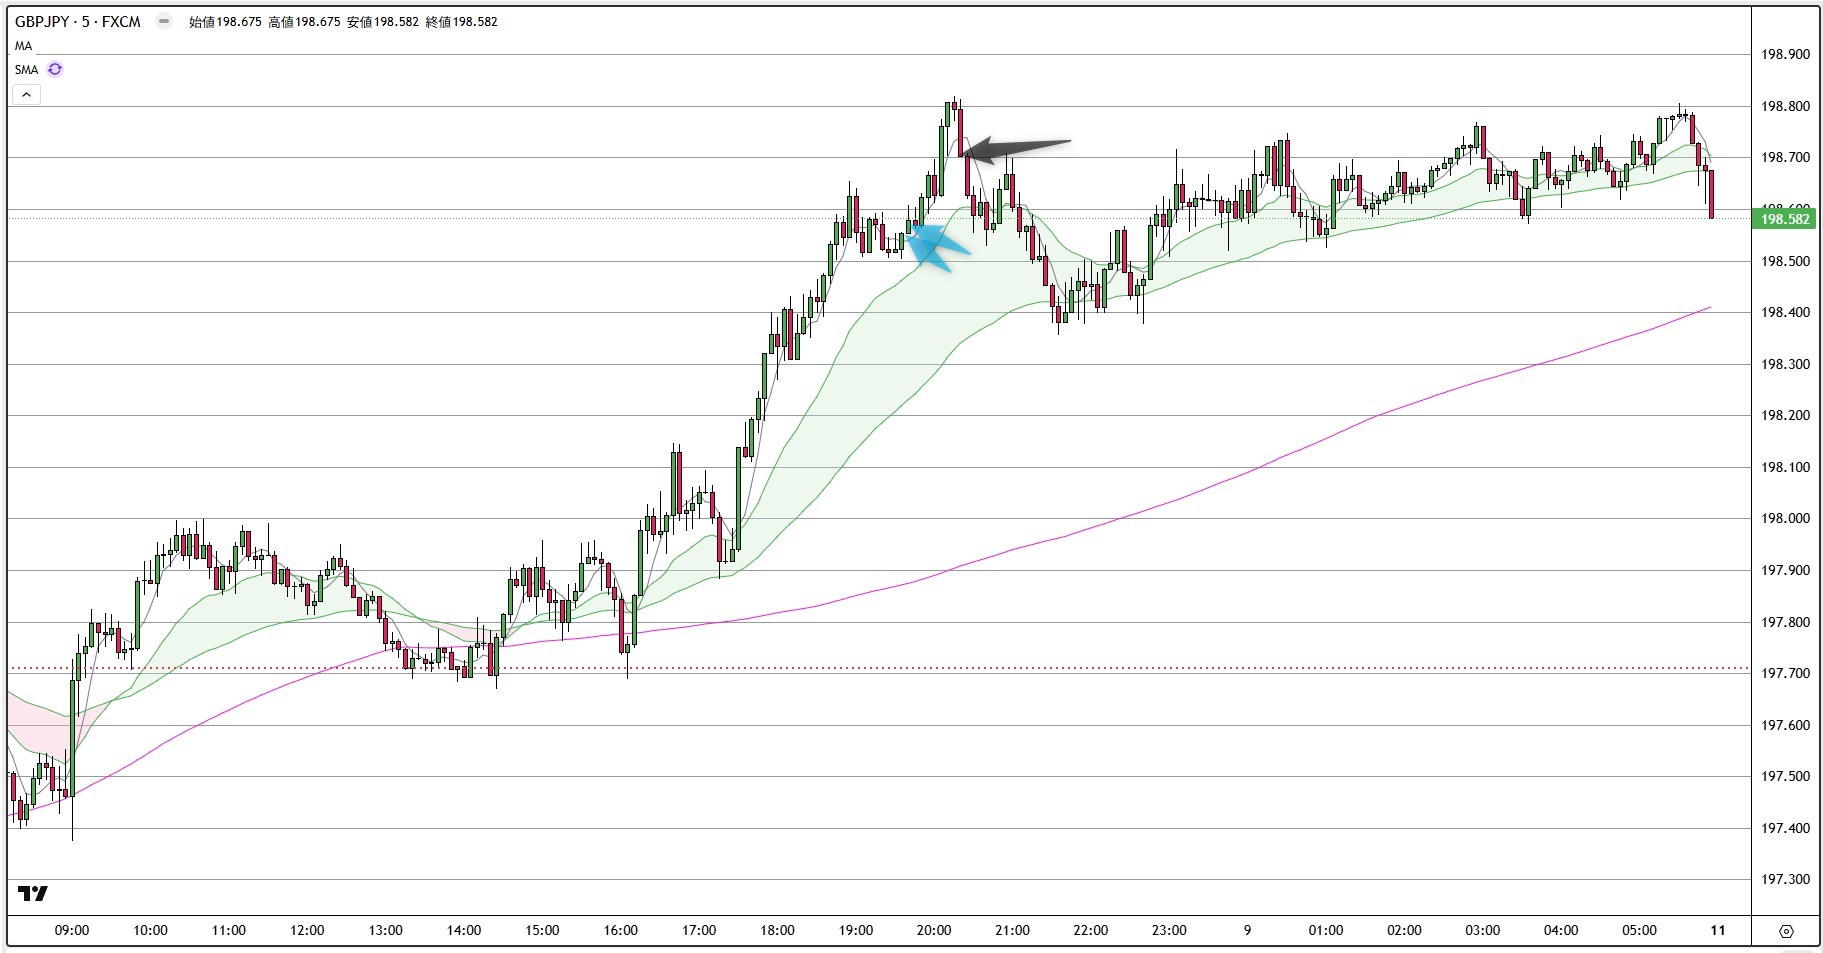1823x953 pixels.
Task: Click the 22:00 time axis label
Action: tap(1091, 930)
